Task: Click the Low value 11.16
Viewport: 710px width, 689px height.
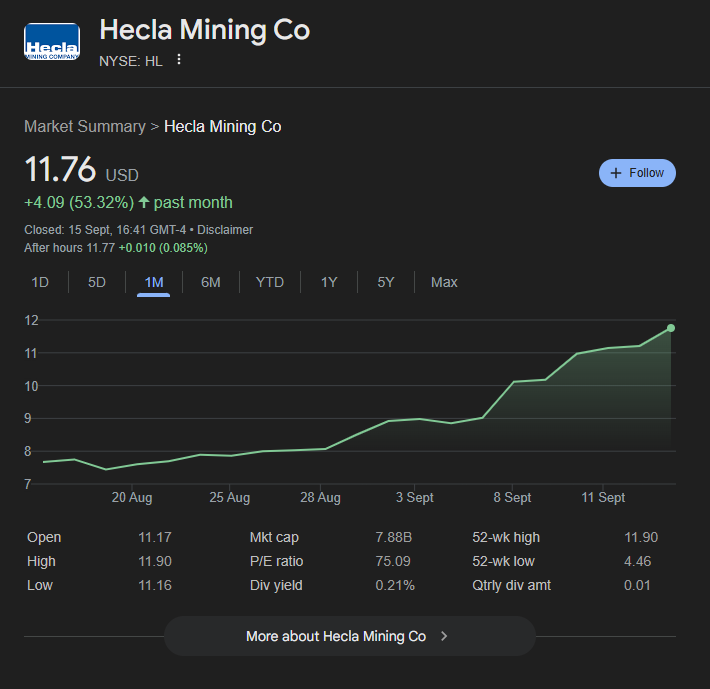Action: click(155, 585)
